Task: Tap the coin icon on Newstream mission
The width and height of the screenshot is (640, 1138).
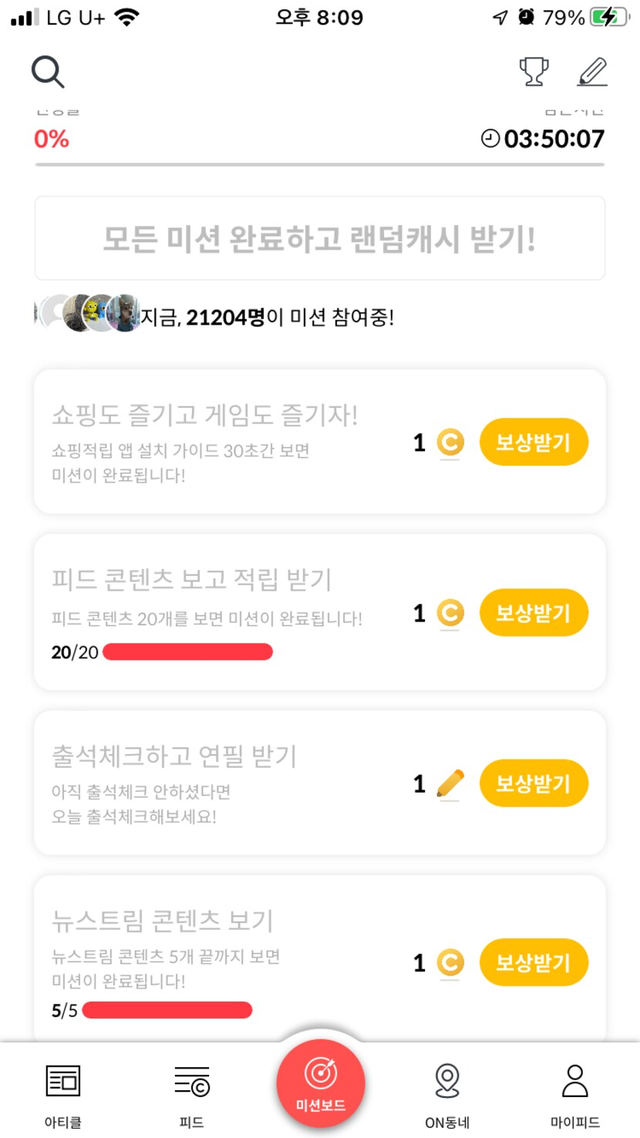Action: (451, 963)
